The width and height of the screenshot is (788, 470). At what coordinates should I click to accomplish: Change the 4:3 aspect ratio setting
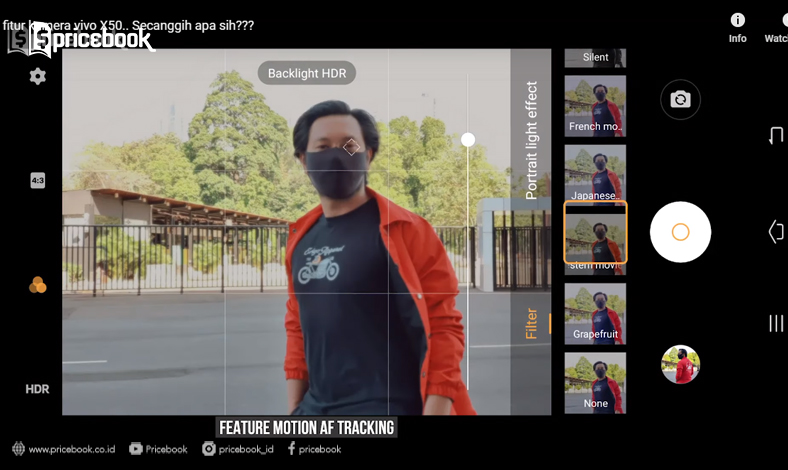click(x=38, y=180)
